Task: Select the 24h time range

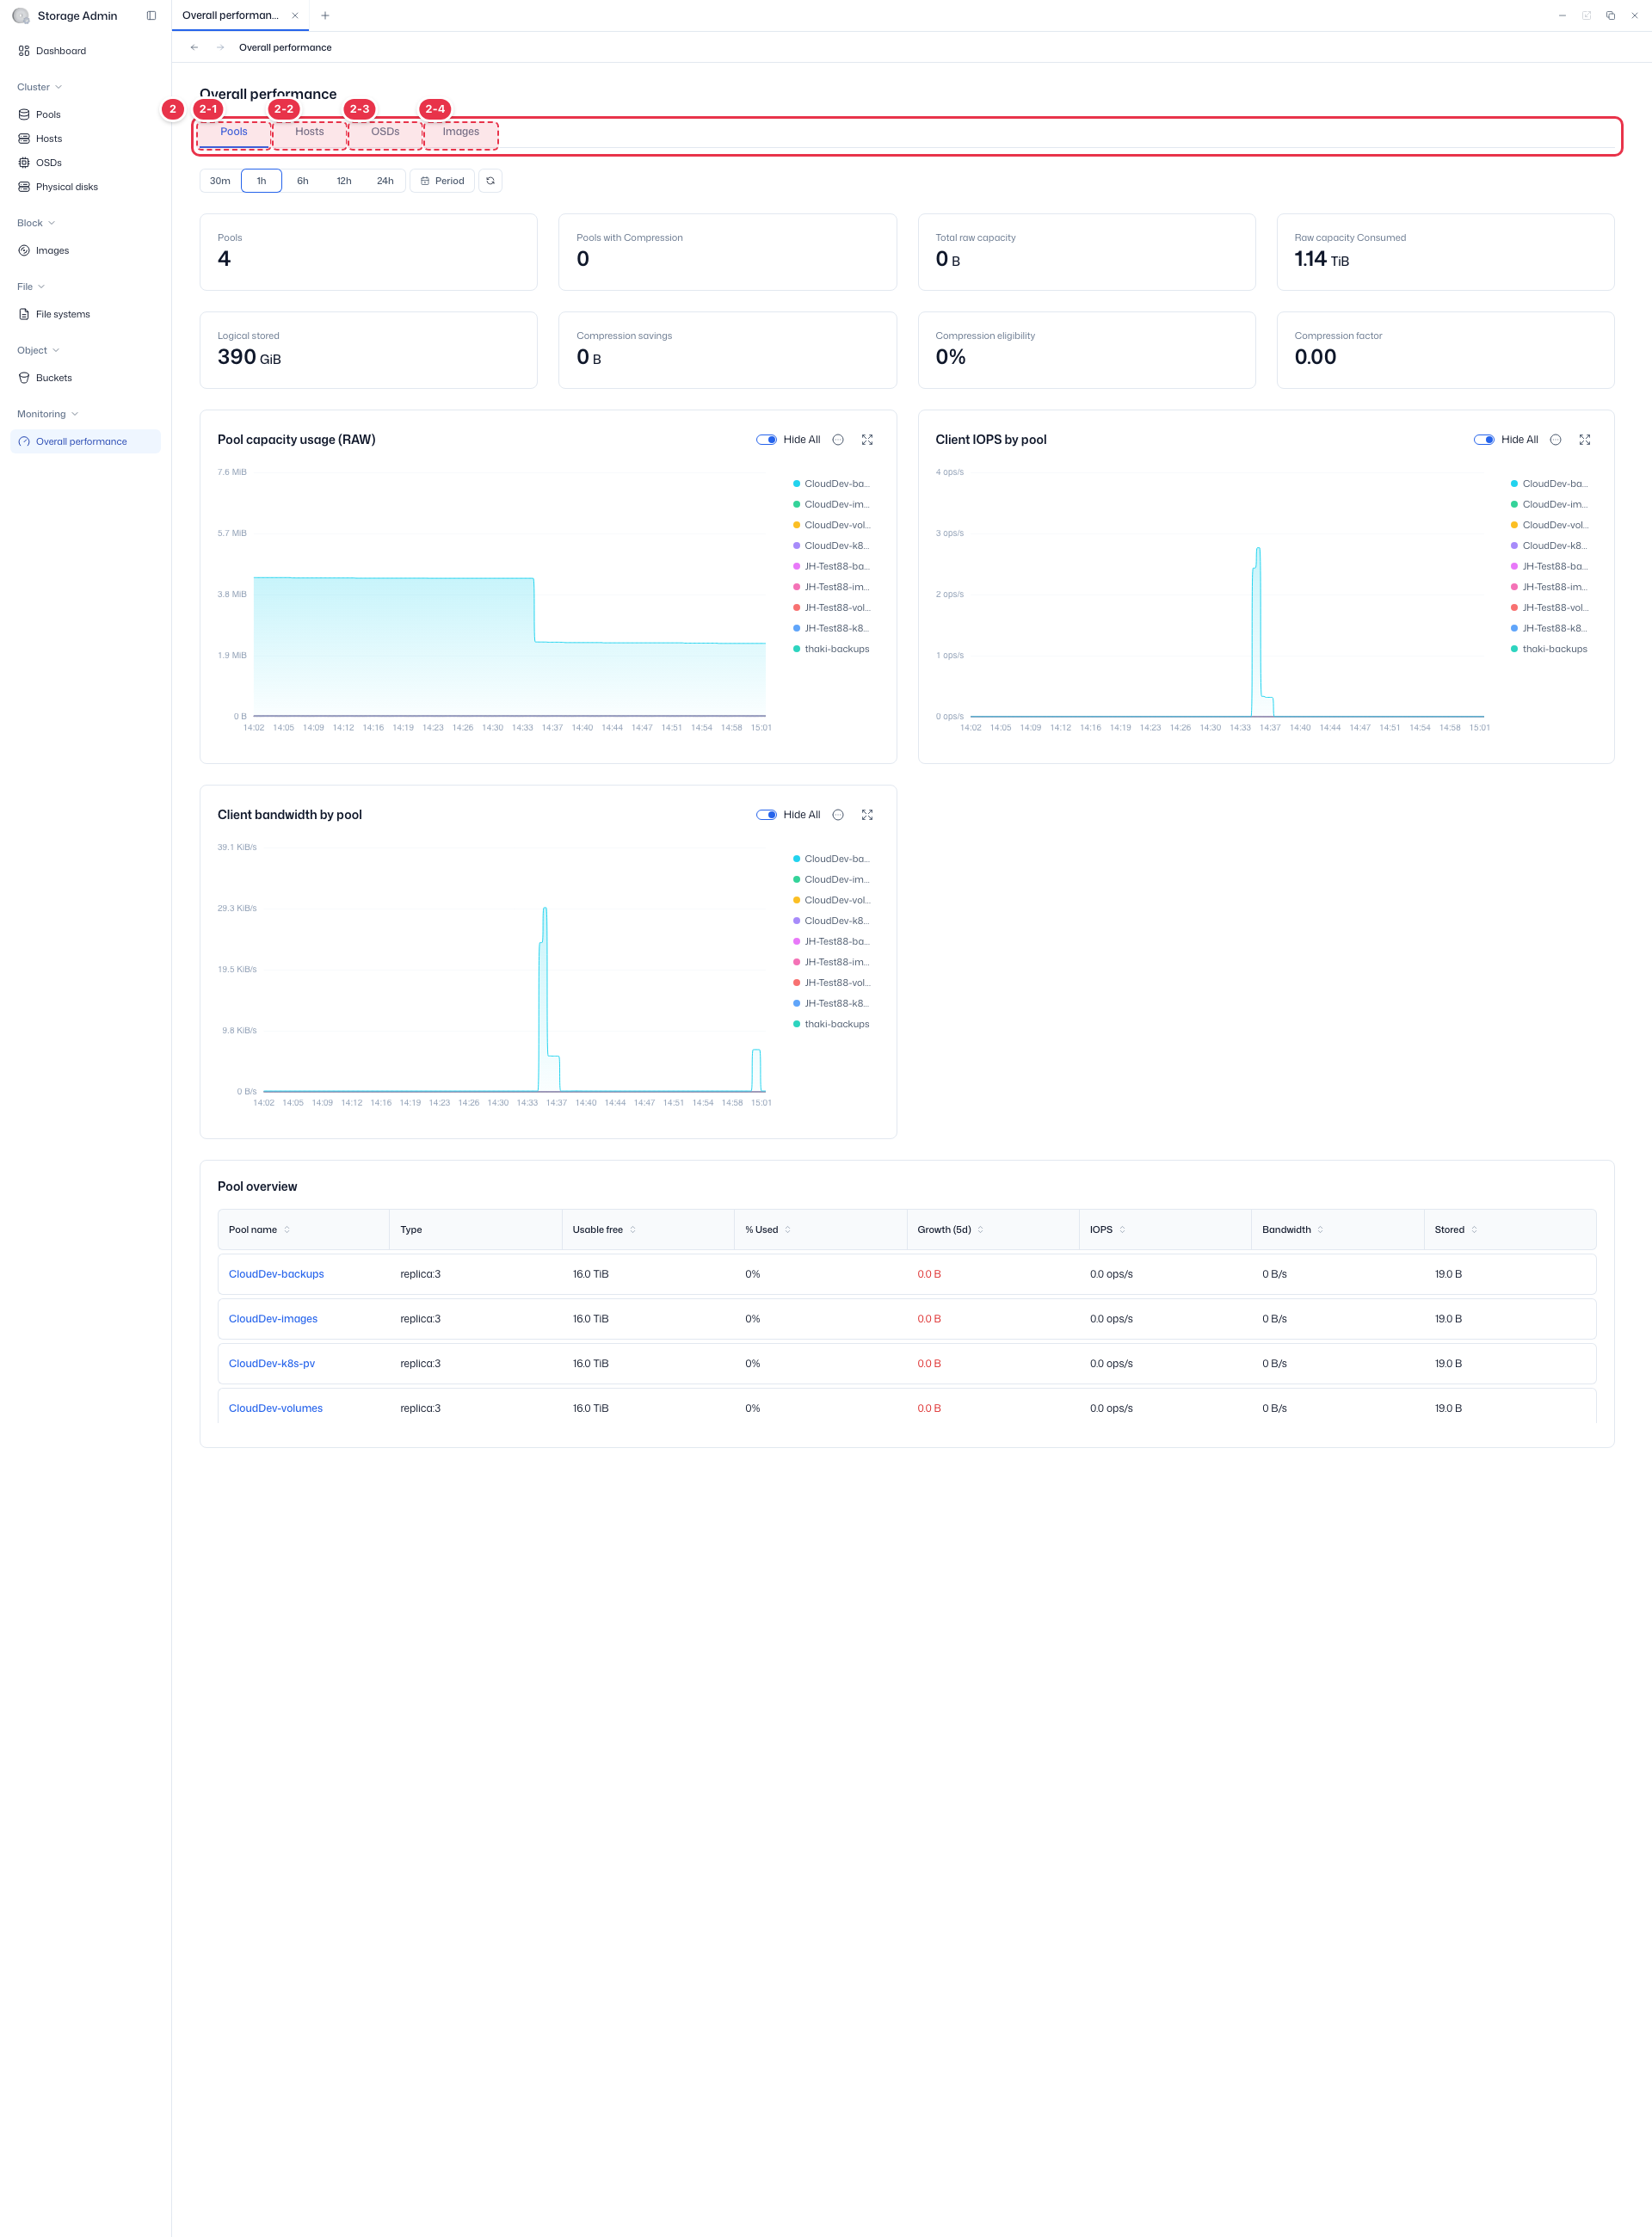Action: (385, 181)
